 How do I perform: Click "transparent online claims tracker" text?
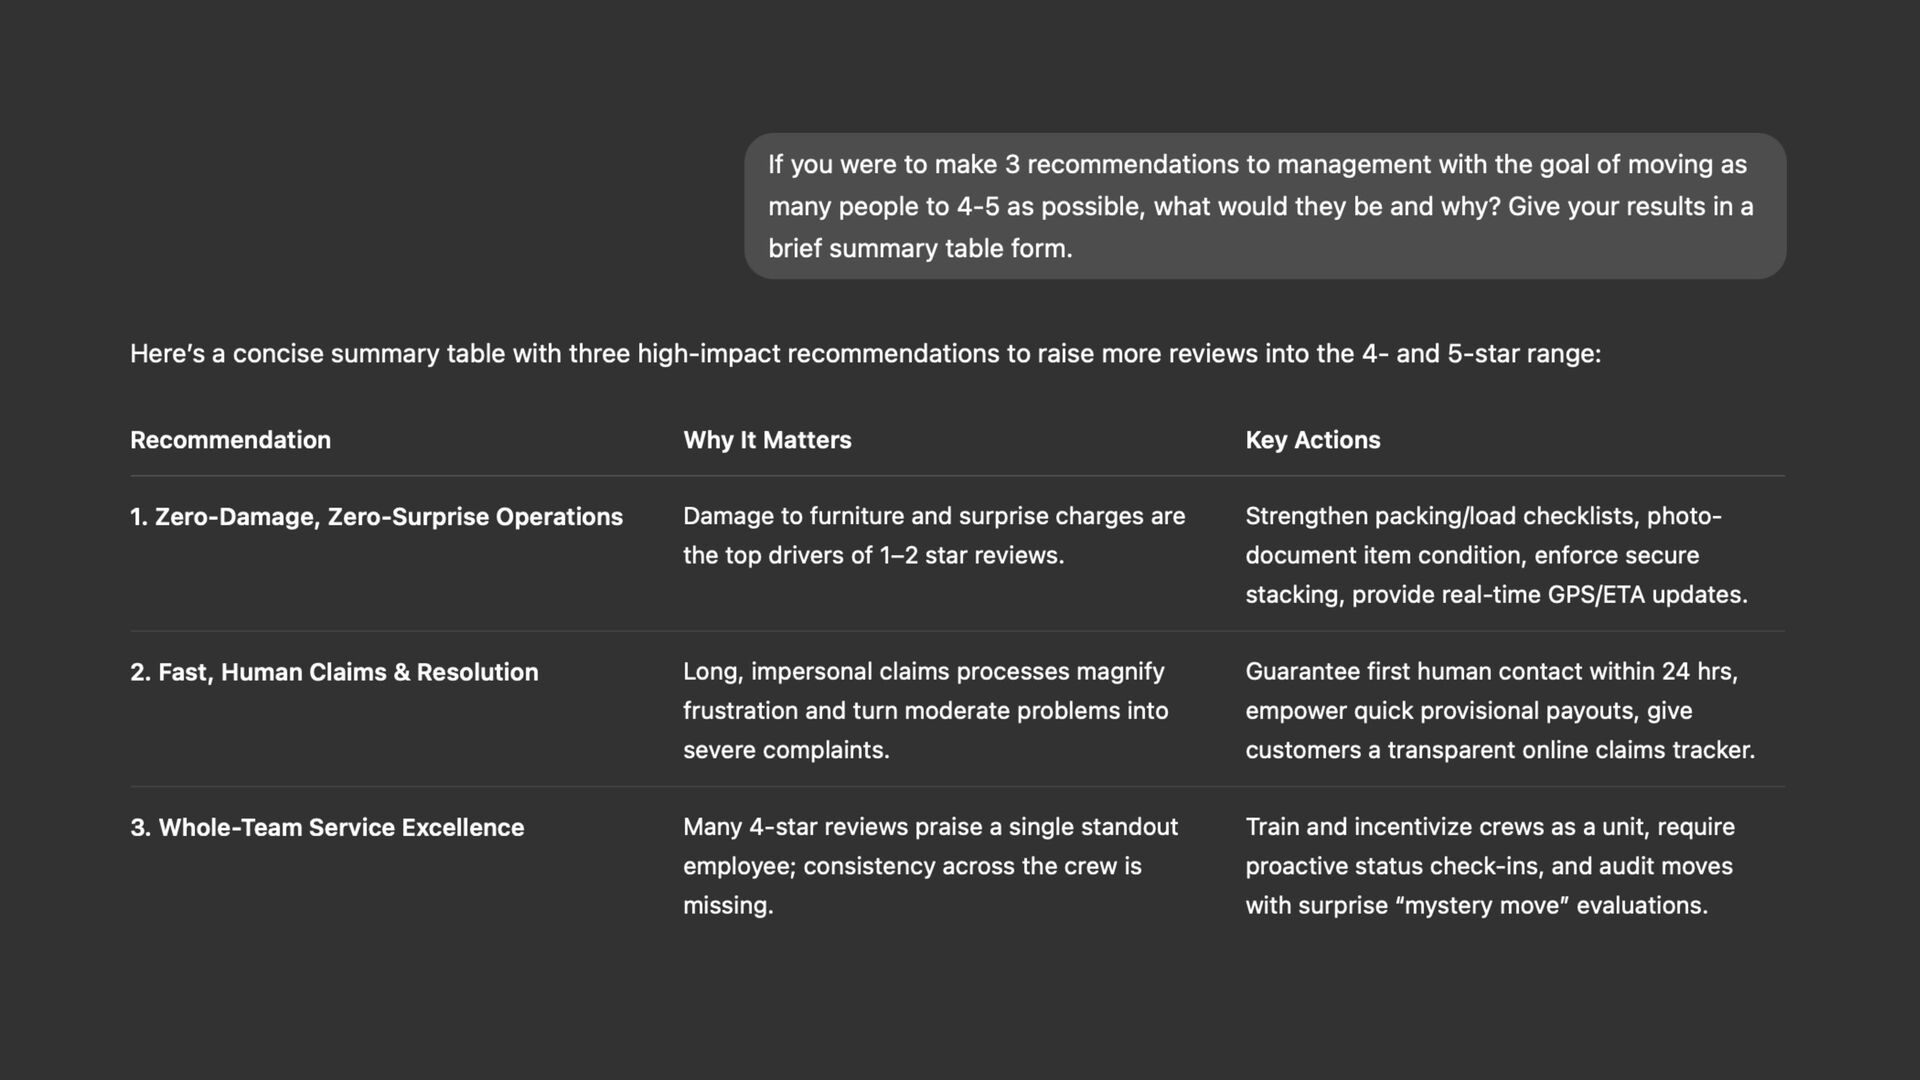click(x=1620, y=750)
